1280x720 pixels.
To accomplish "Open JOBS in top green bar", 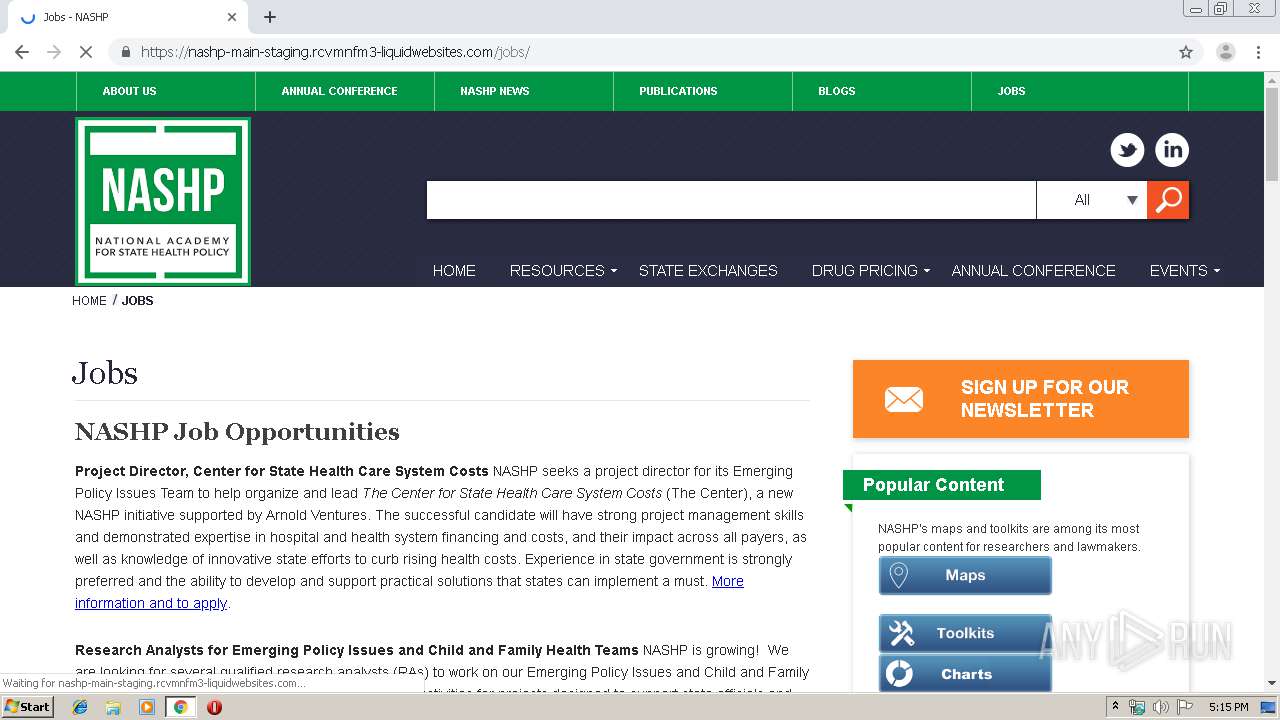I will pyautogui.click(x=1011, y=91).
